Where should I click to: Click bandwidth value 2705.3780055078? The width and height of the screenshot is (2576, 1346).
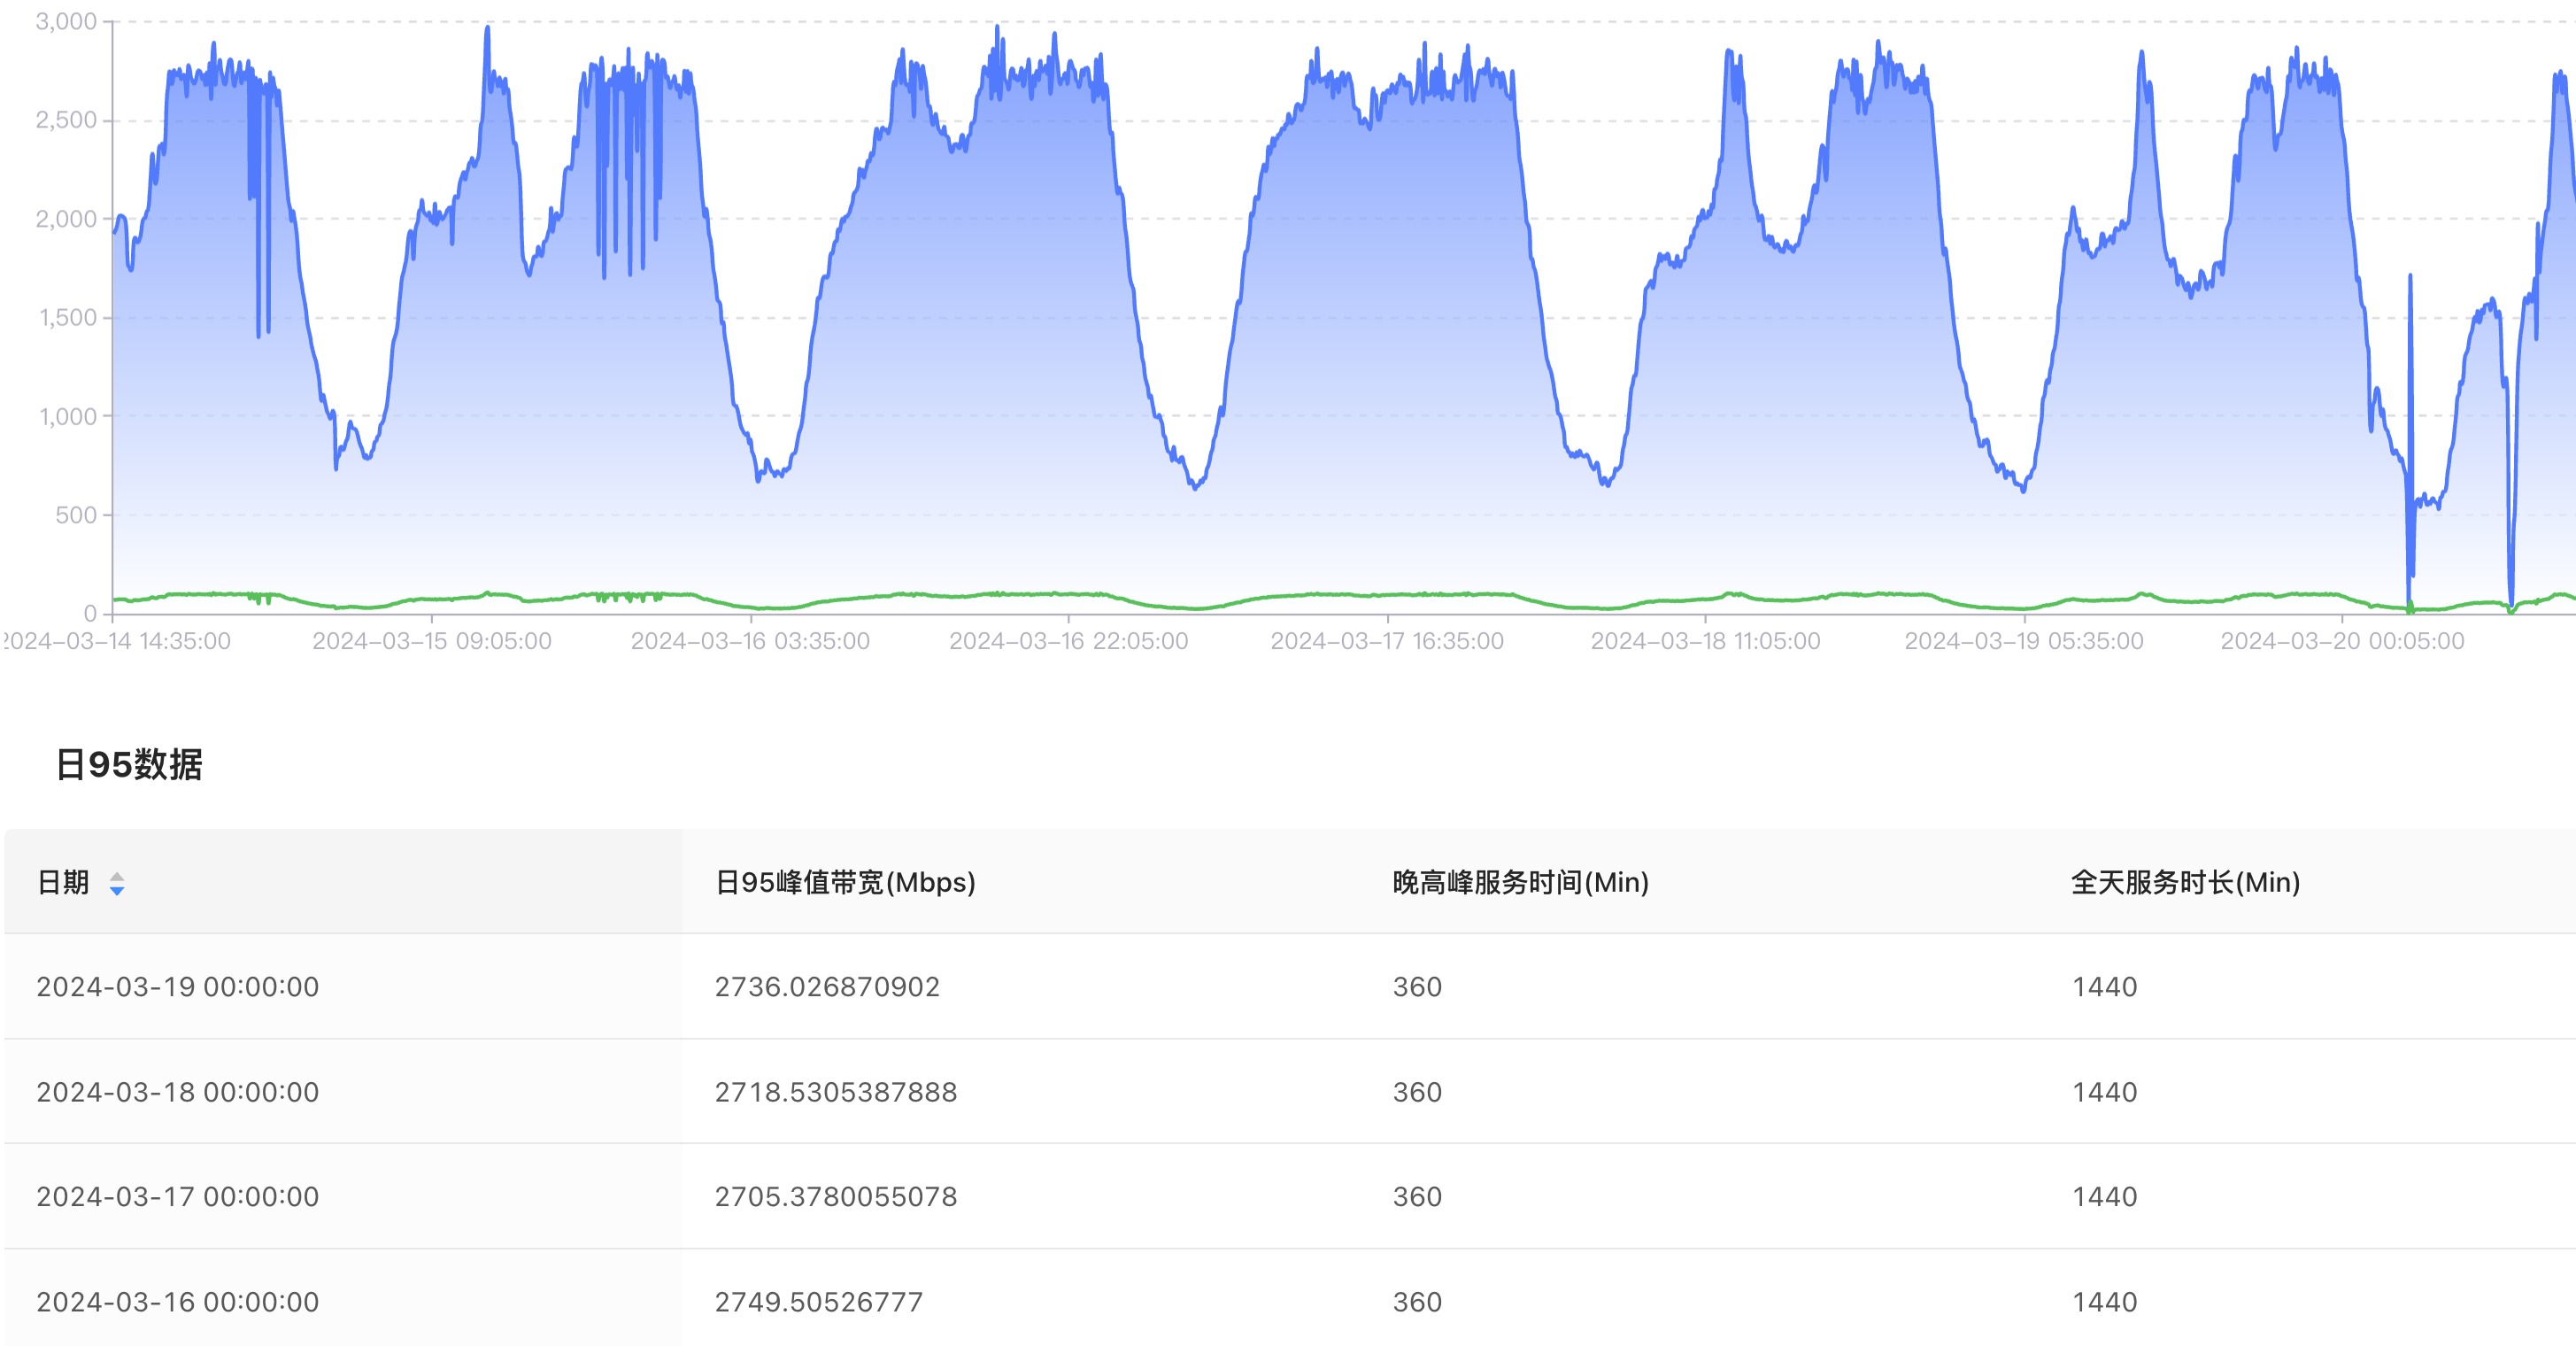(836, 1197)
